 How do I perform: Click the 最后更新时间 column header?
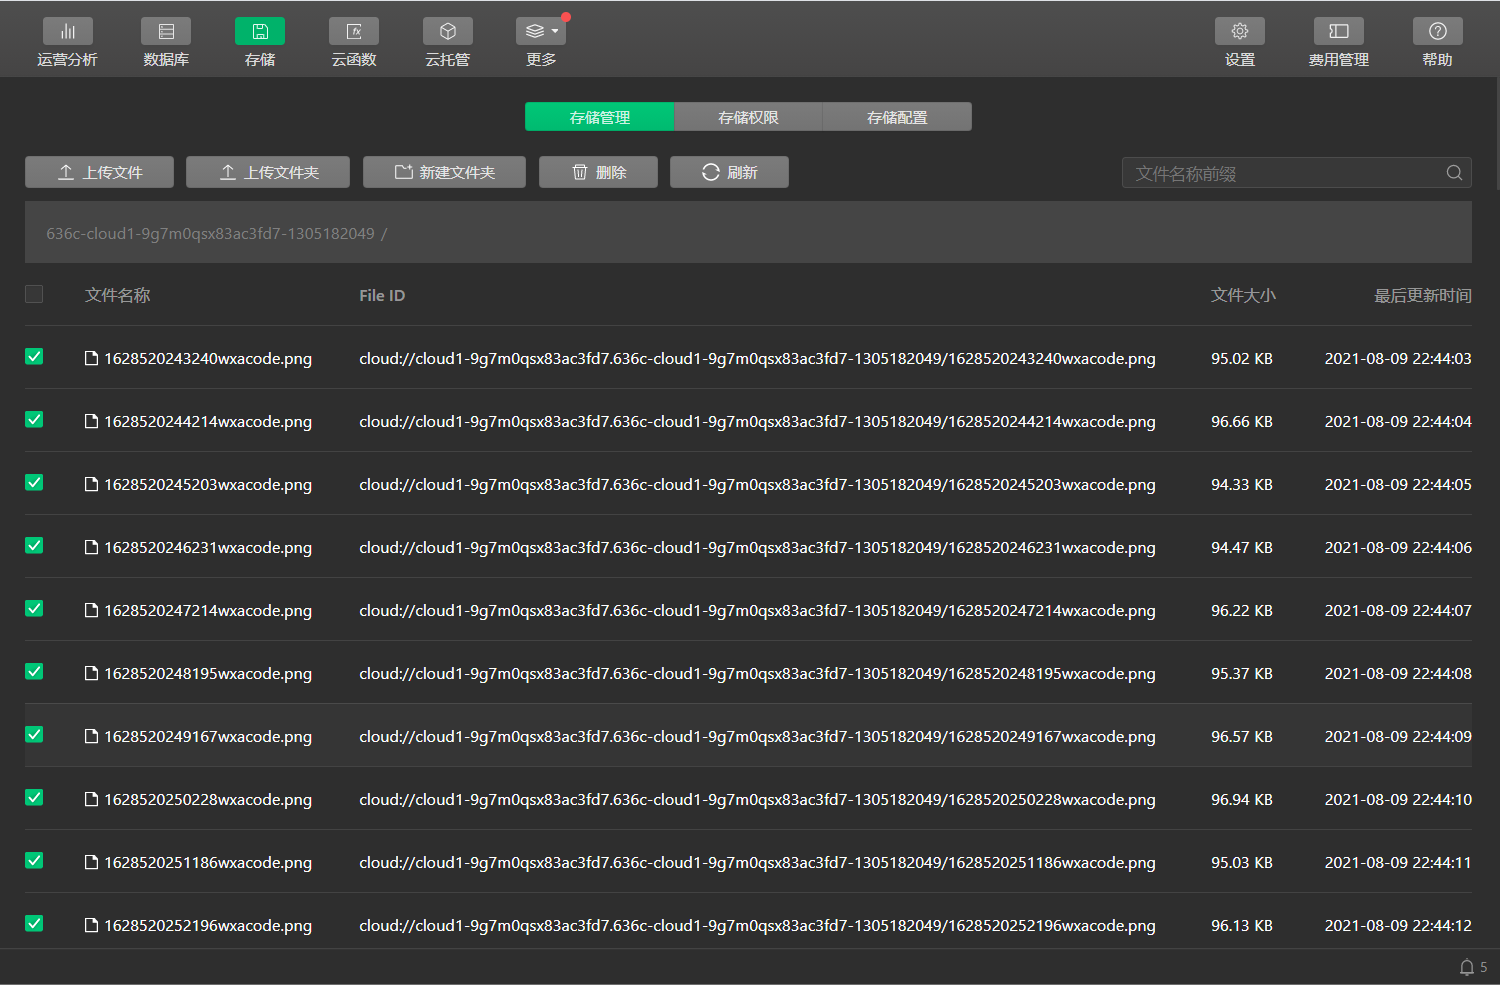[x=1422, y=295]
